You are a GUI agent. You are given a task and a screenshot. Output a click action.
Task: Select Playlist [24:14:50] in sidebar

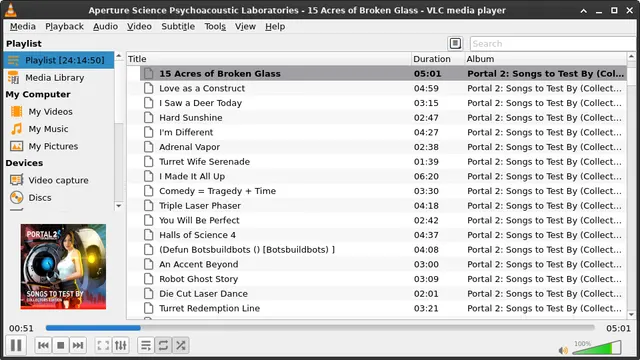point(59,60)
